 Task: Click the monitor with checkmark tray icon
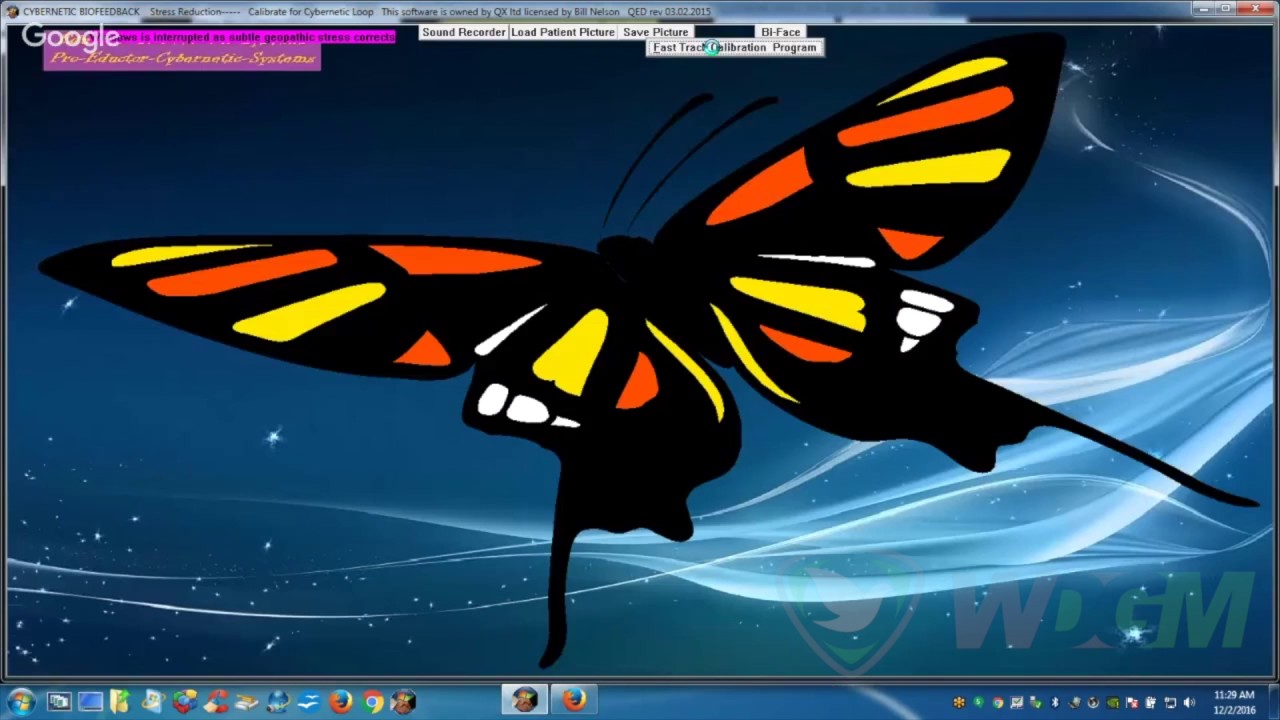pyautogui.click(x=1017, y=703)
